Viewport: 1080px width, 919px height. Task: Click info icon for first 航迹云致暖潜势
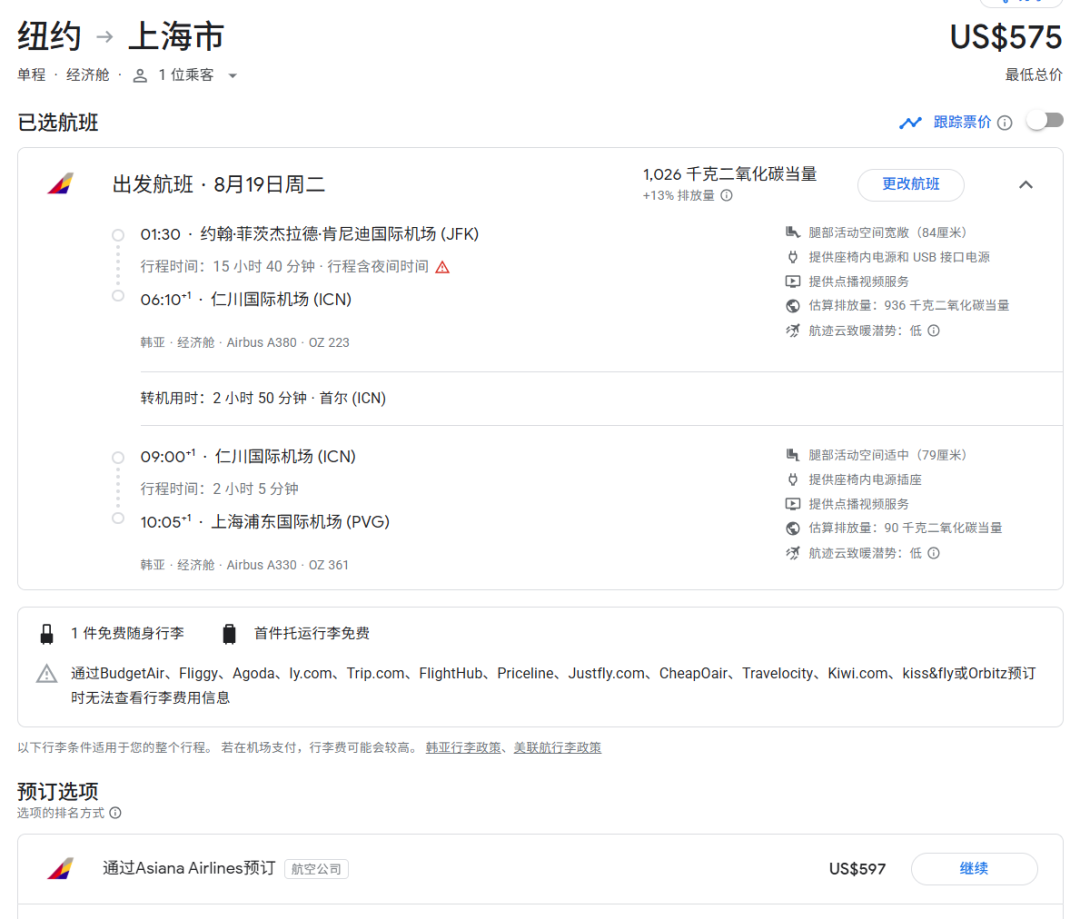coord(933,331)
